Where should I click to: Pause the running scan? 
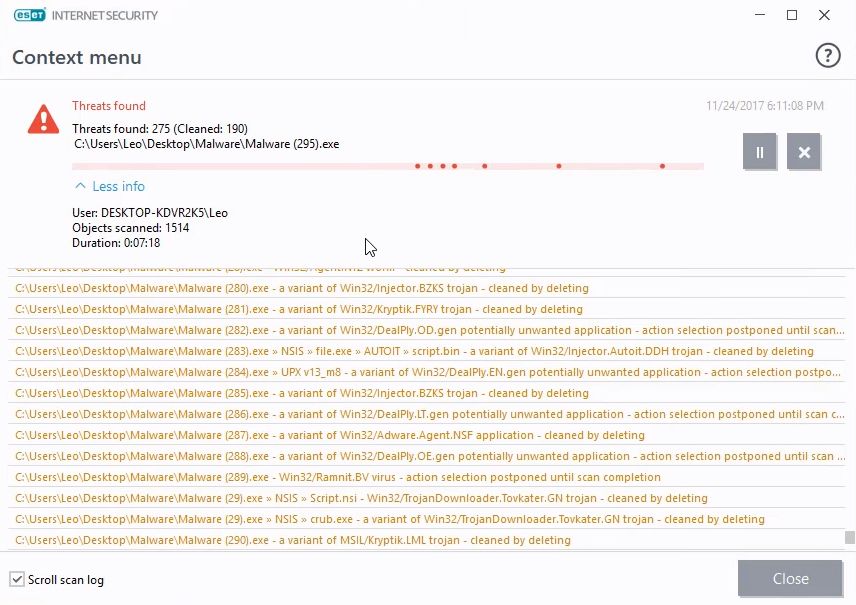click(759, 152)
